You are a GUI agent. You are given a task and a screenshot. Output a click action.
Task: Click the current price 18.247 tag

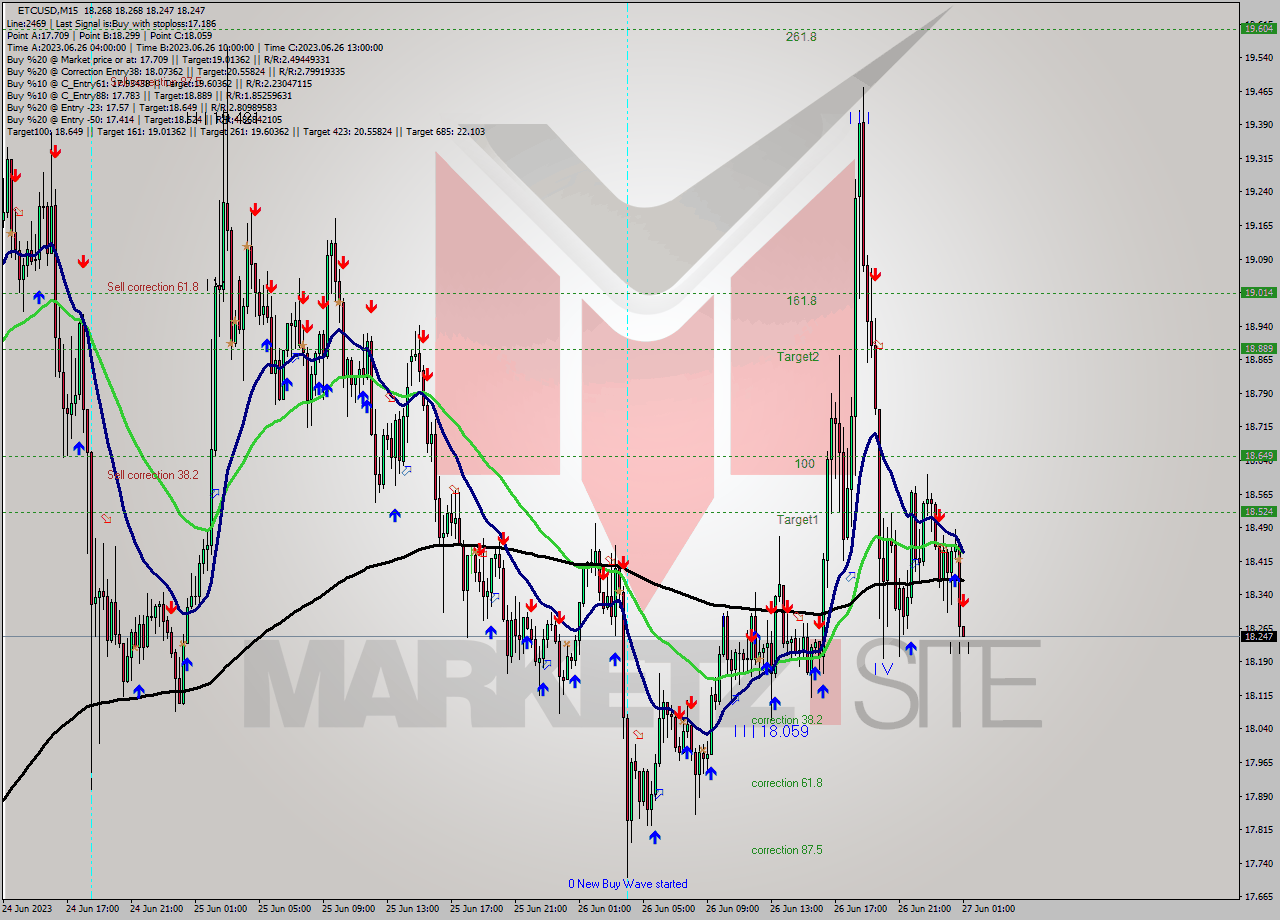[x=1258, y=637]
